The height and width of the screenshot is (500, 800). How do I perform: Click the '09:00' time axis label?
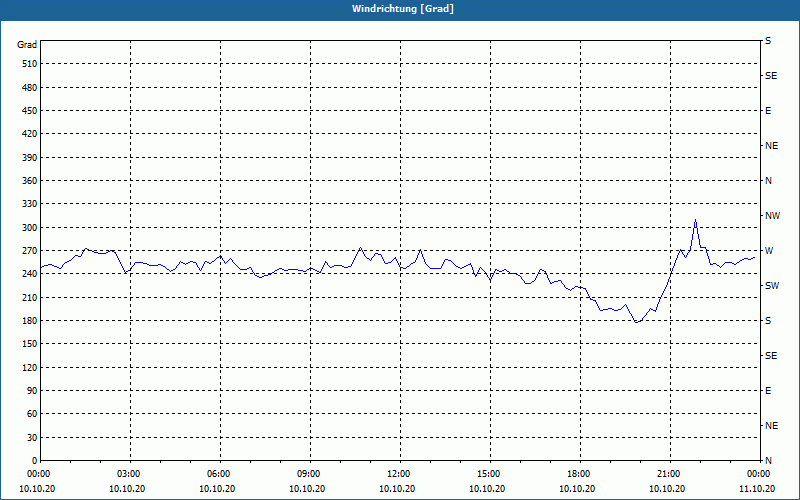coord(310,473)
